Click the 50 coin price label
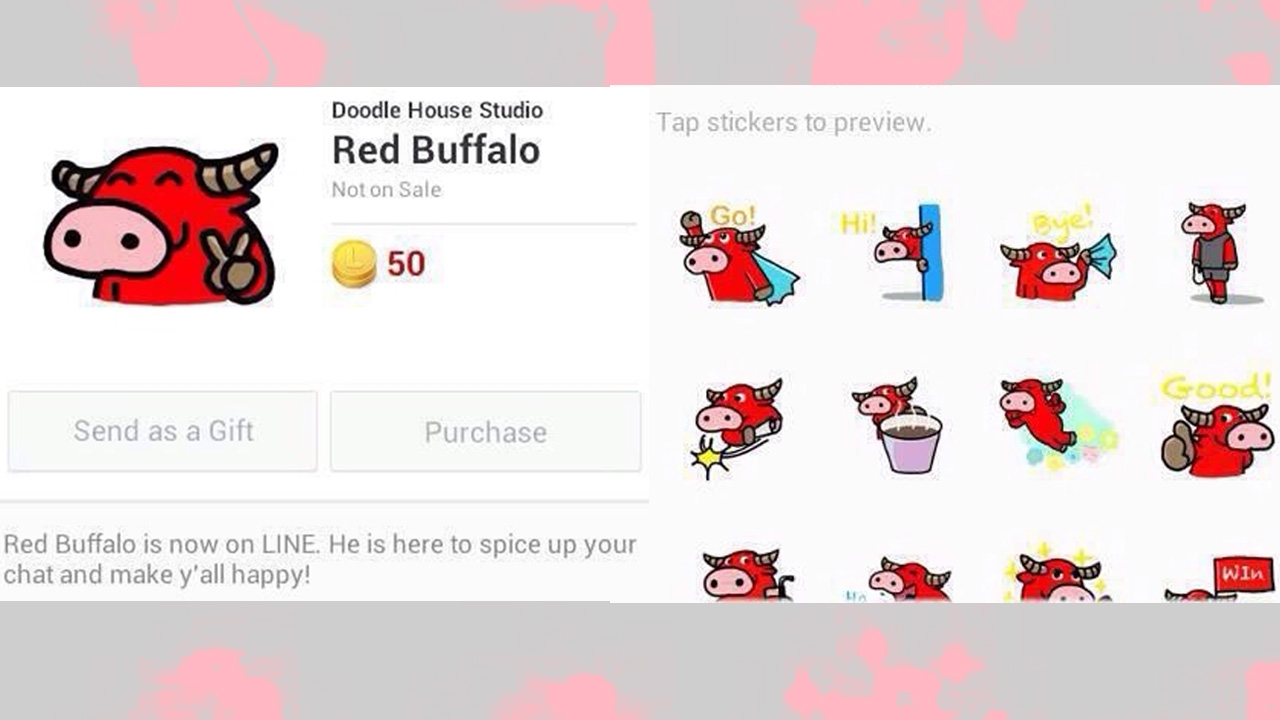 (406, 264)
